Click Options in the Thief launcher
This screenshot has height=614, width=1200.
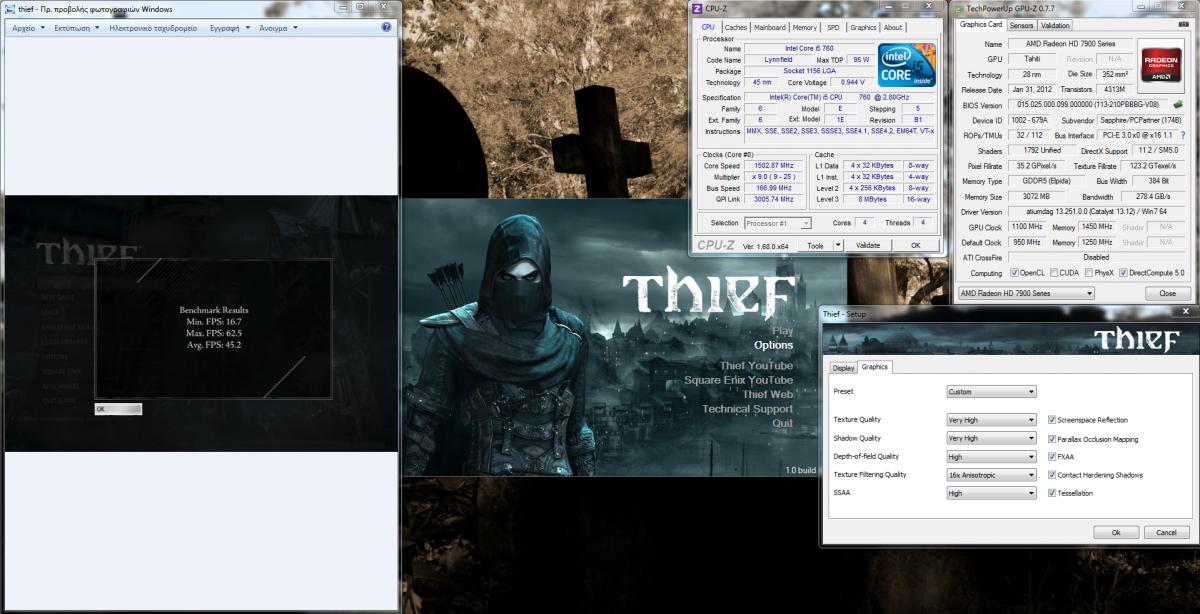click(773, 345)
